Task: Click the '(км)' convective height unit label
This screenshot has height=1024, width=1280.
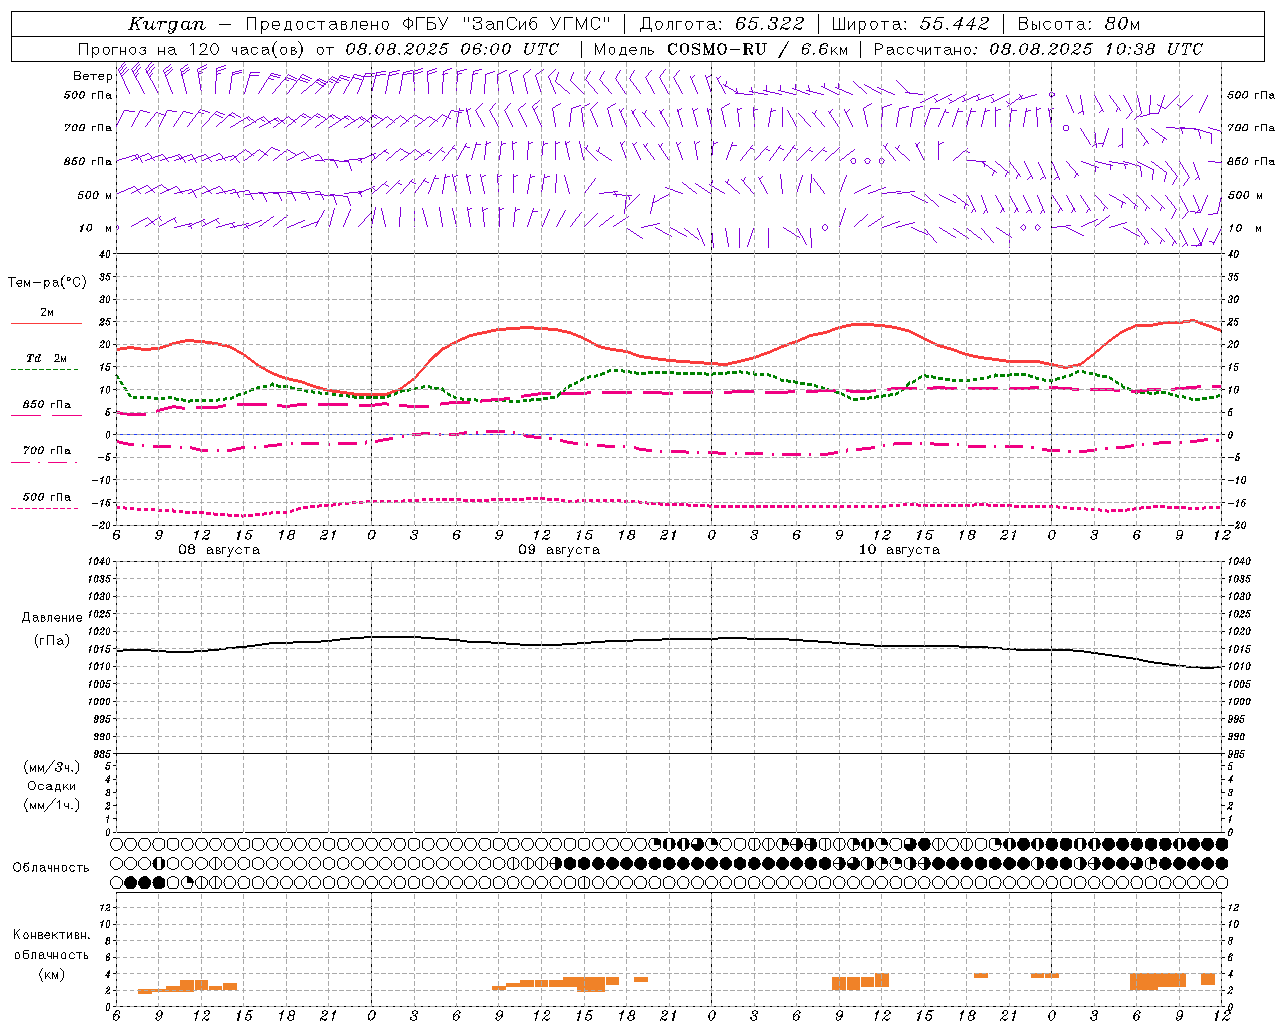Action: click(x=51, y=974)
